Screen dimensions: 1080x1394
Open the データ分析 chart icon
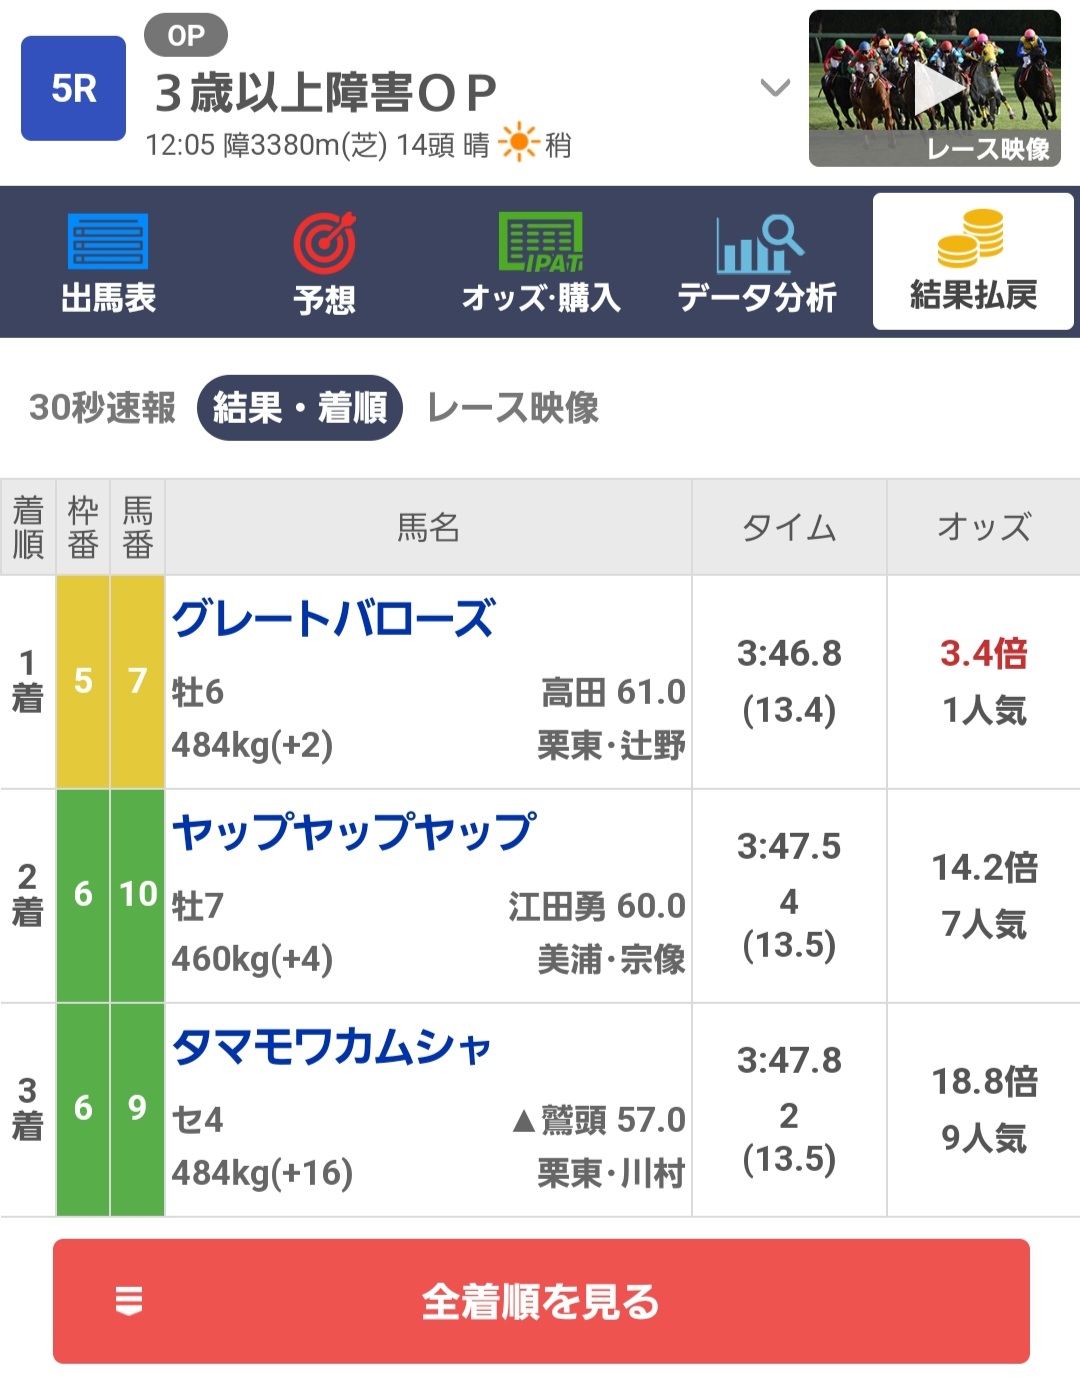(x=758, y=244)
